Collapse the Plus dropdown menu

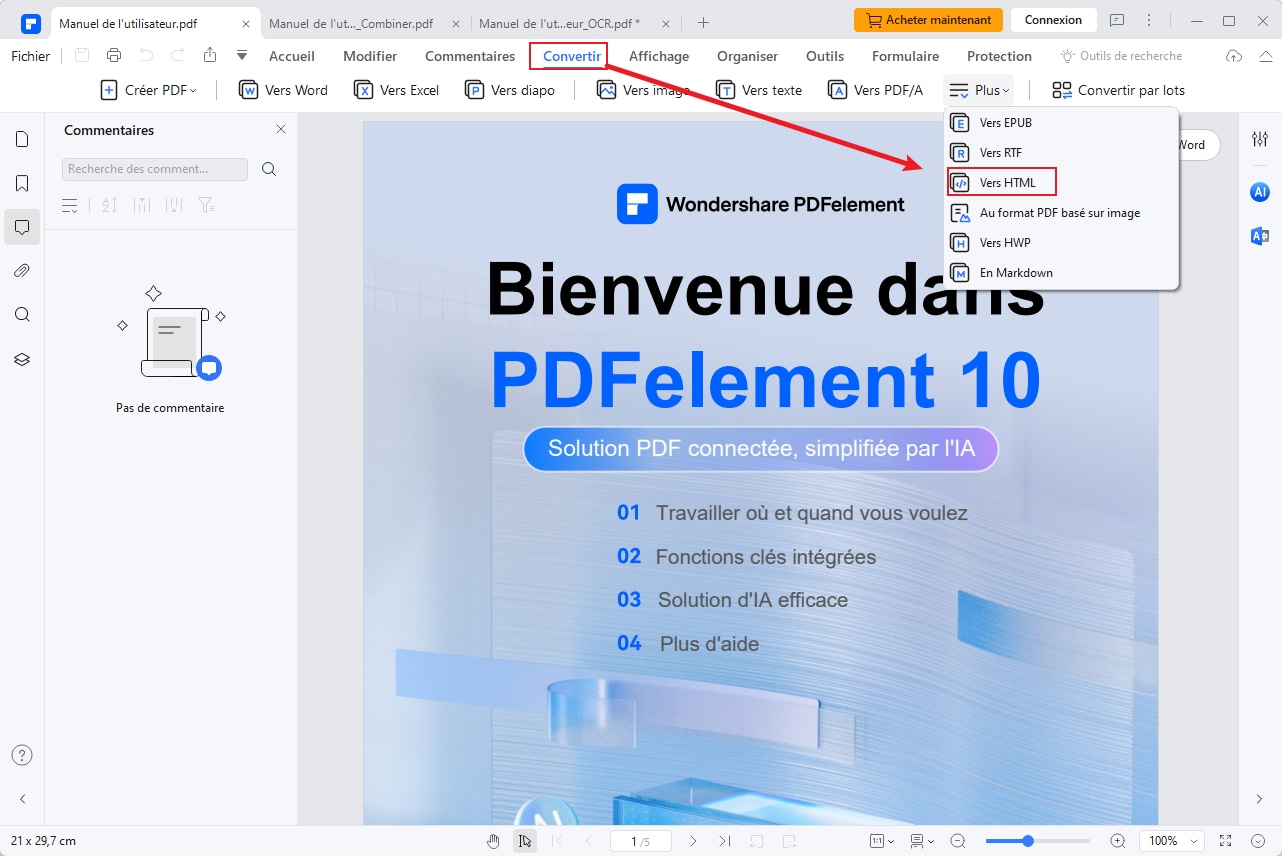coord(979,90)
